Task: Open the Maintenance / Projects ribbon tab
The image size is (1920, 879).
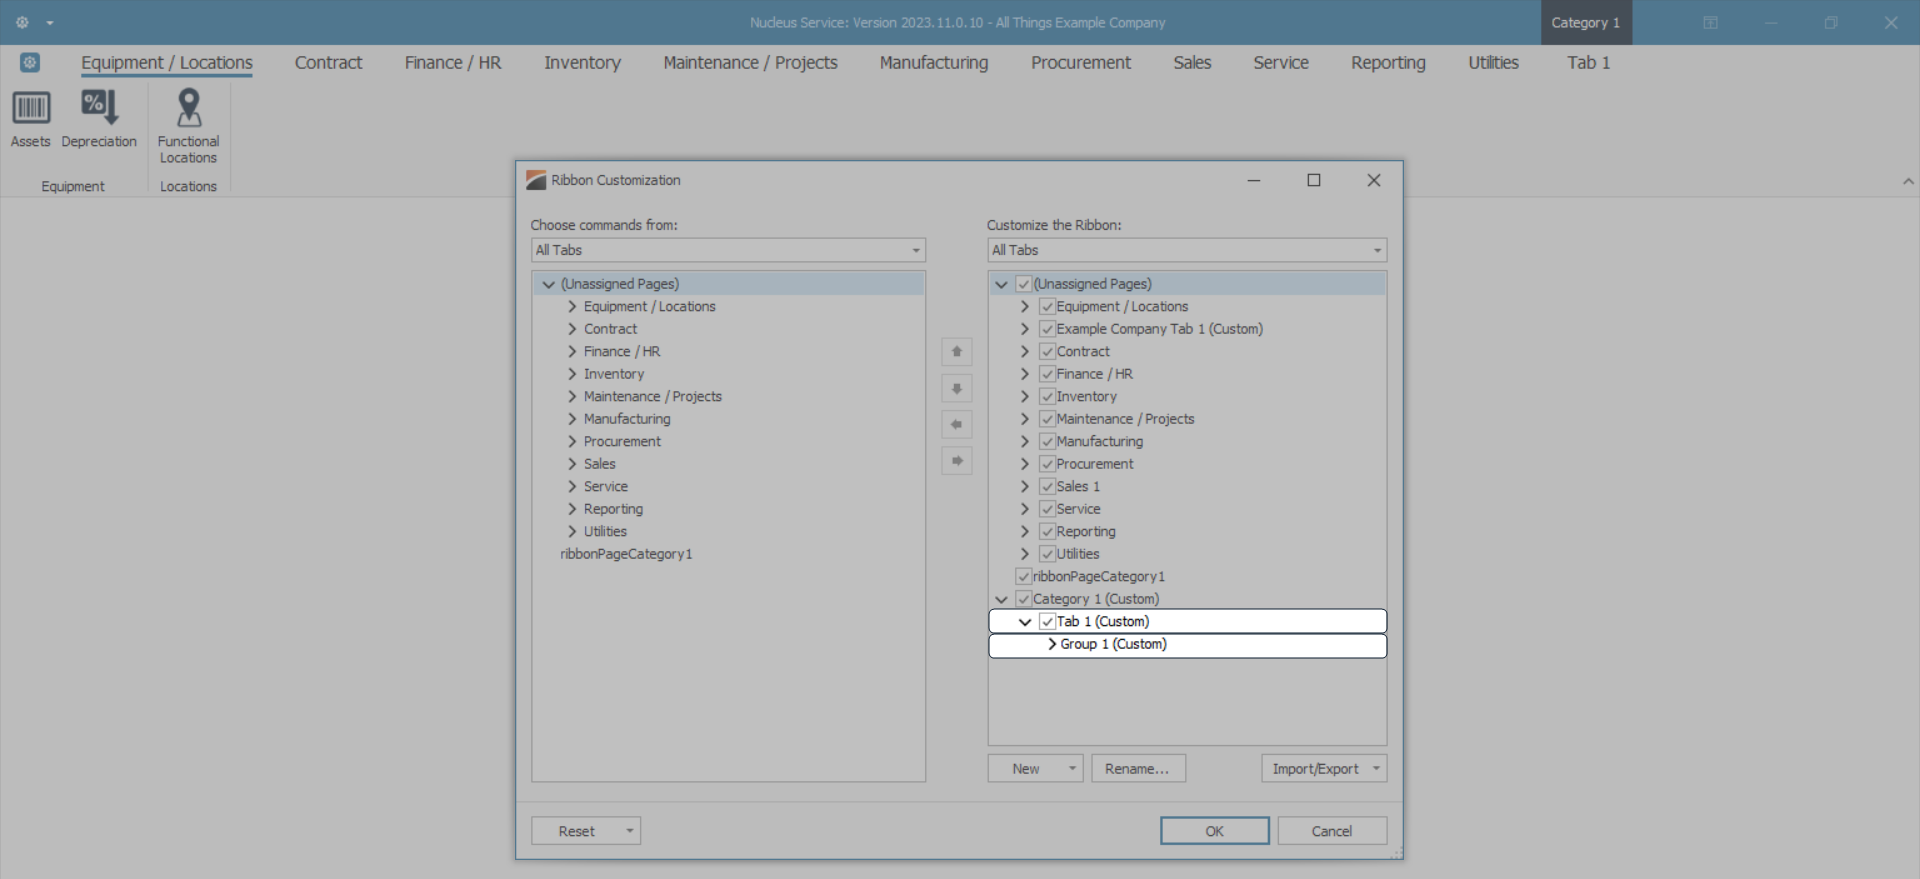Action: pos(750,63)
